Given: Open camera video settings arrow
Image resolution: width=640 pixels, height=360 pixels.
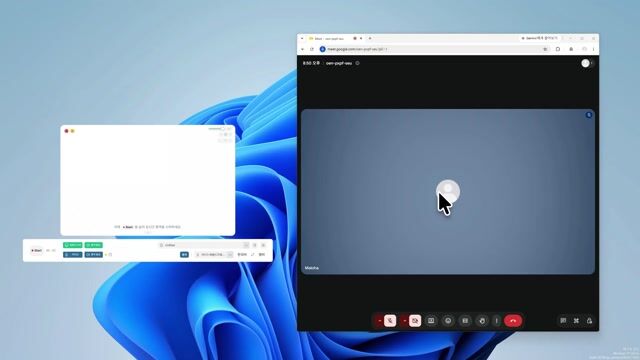Looking at the screenshot, I should click(404, 321).
